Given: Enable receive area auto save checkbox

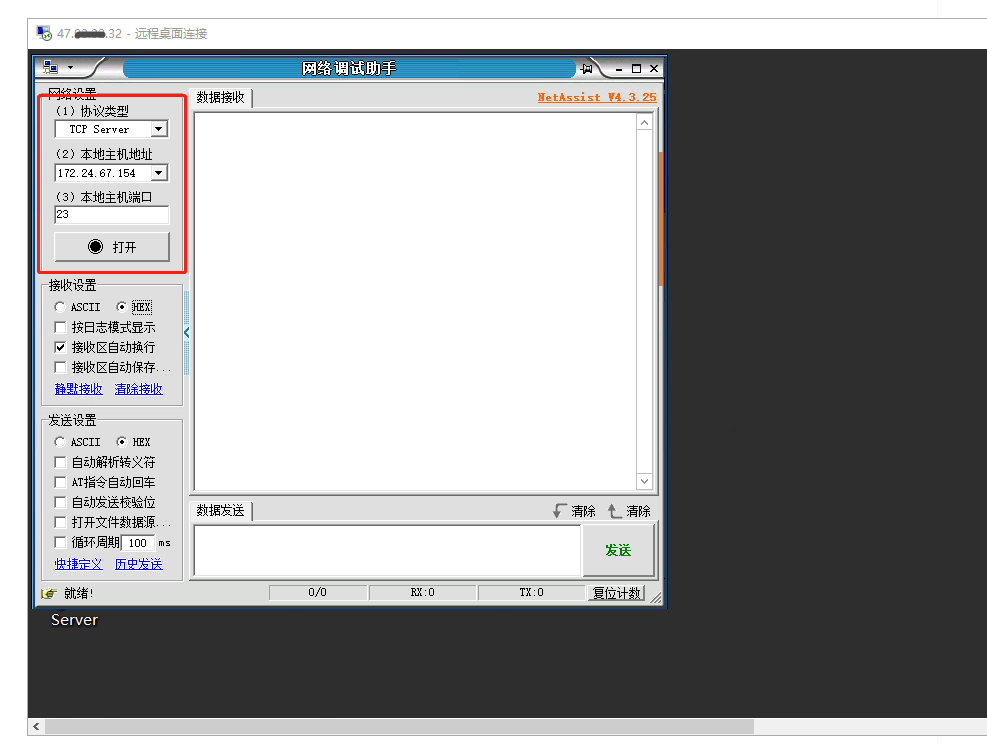Looking at the screenshot, I should (x=60, y=368).
